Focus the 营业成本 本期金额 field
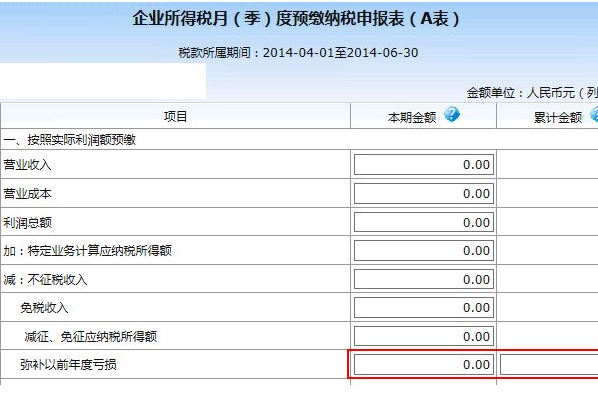598x397 pixels. point(424,194)
